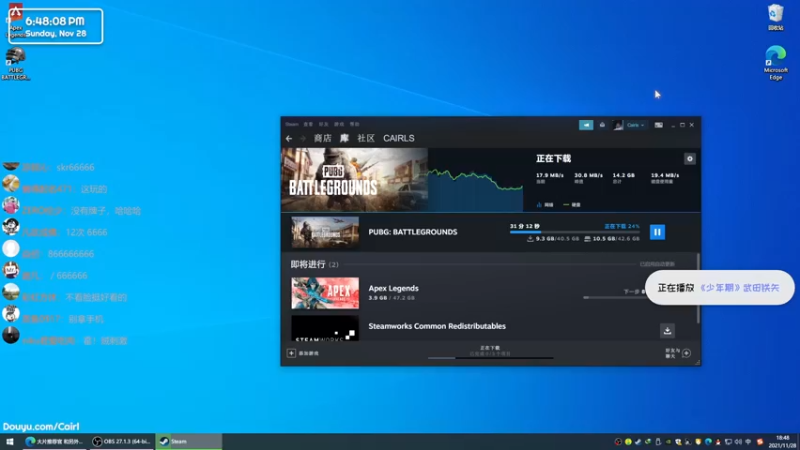Click the 9.3 GB downloaded size text
This screenshot has width=800, height=450.
pos(545,238)
